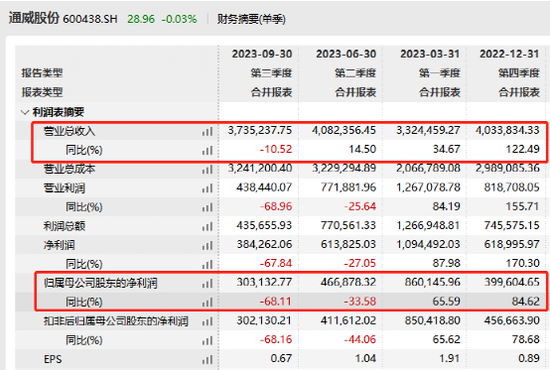Select the 营业利润 row label
Viewport: 550px width, 370px height.
click(64, 188)
